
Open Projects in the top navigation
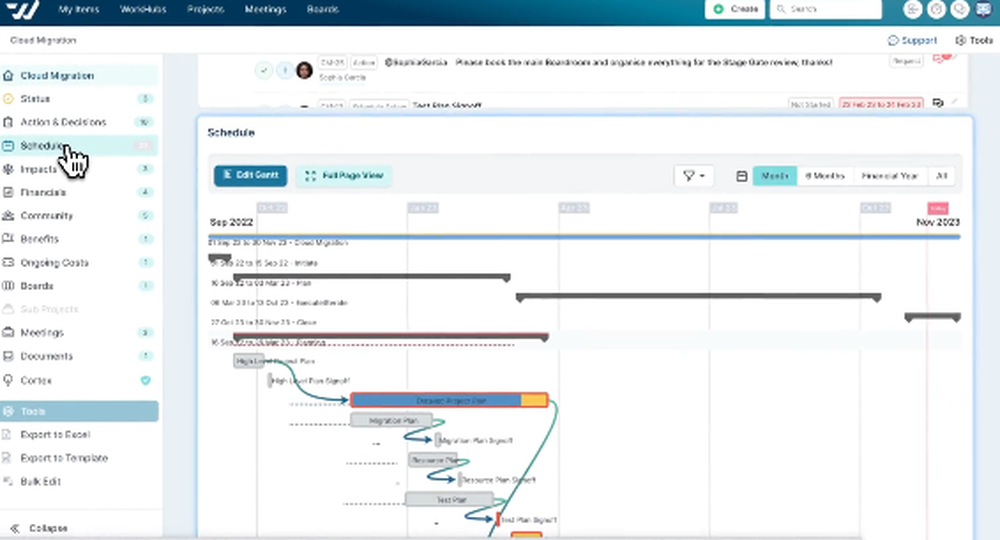pos(205,10)
